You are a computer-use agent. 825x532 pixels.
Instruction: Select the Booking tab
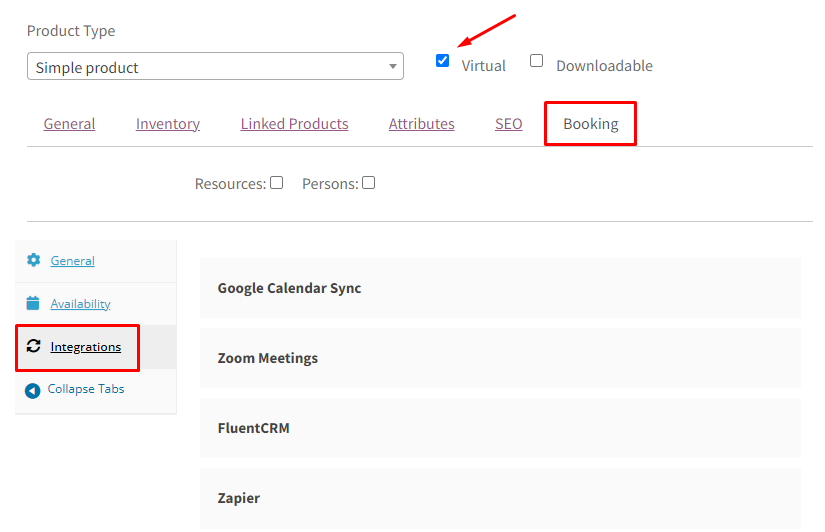591,124
